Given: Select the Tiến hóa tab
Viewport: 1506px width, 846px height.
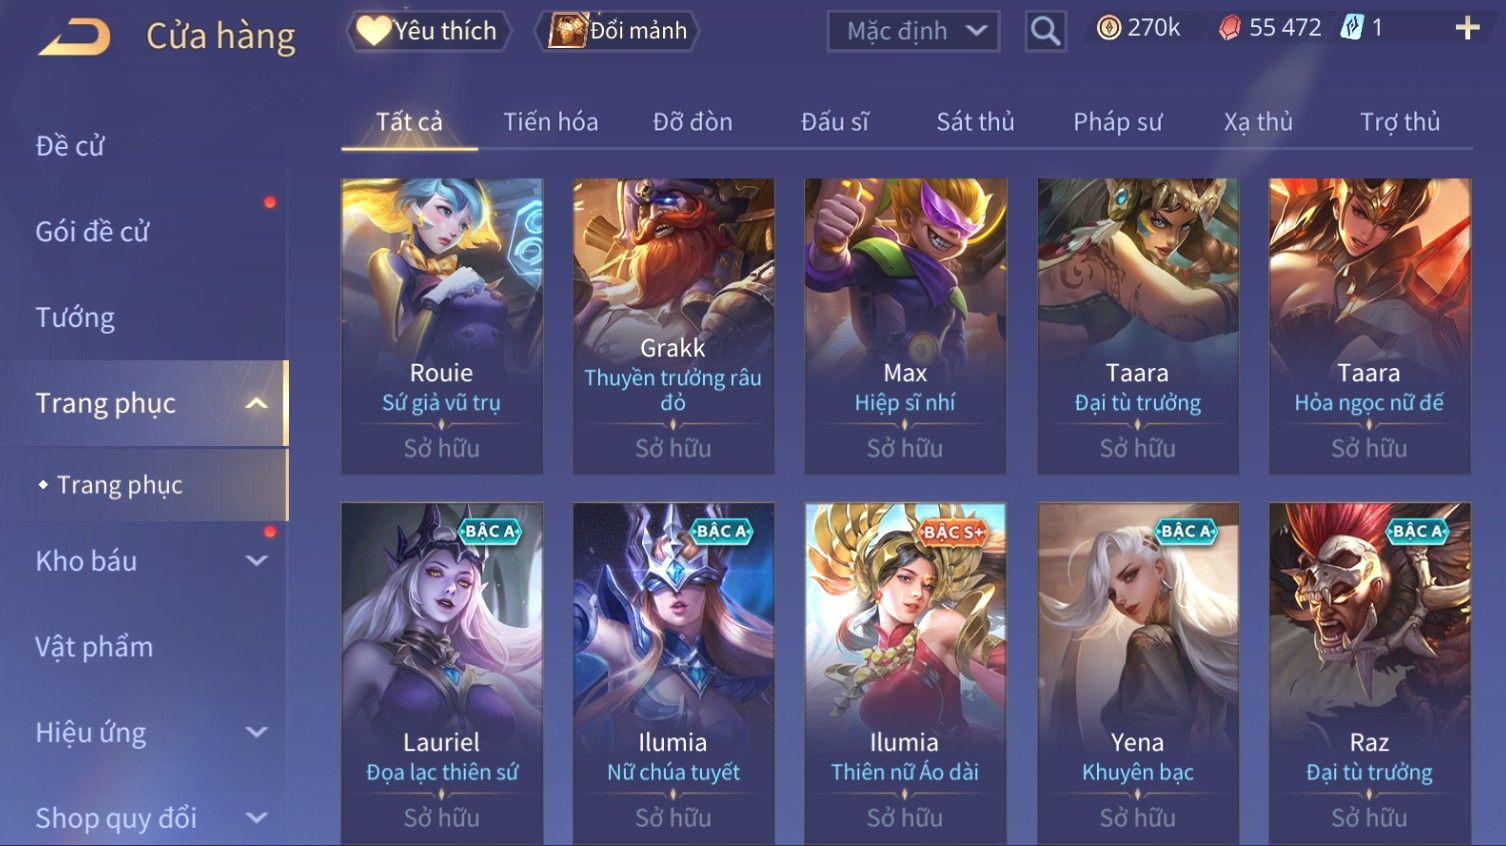Looking at the screenshot, I should 551,122.
